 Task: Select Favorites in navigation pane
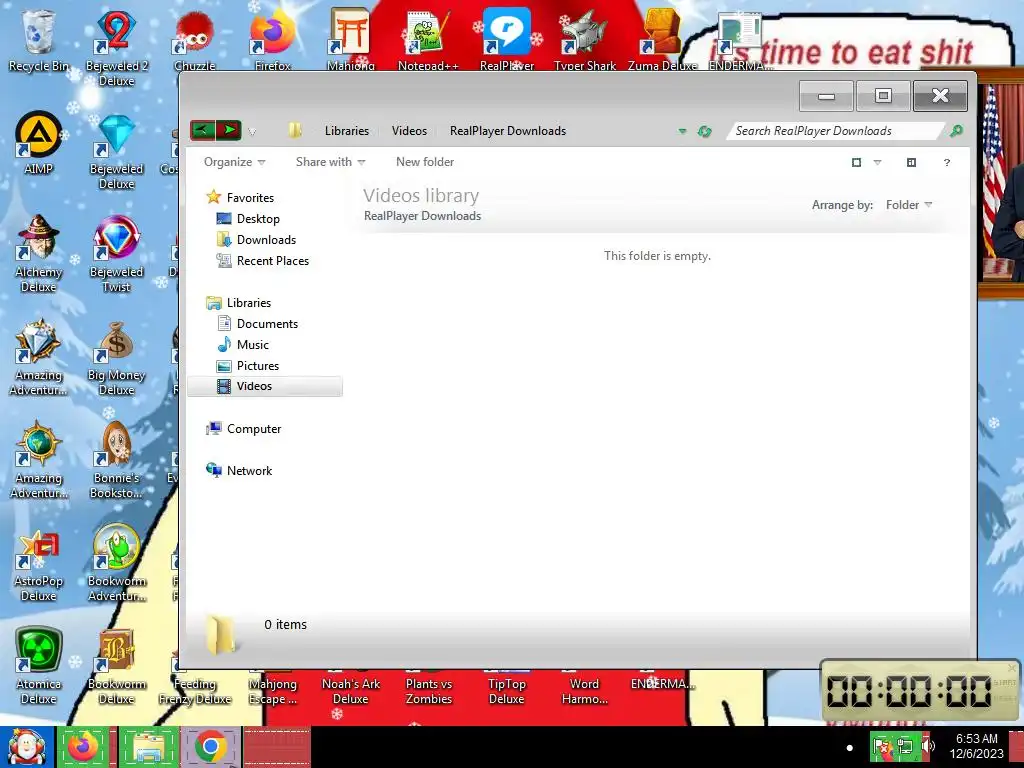(x=240, y=197)
